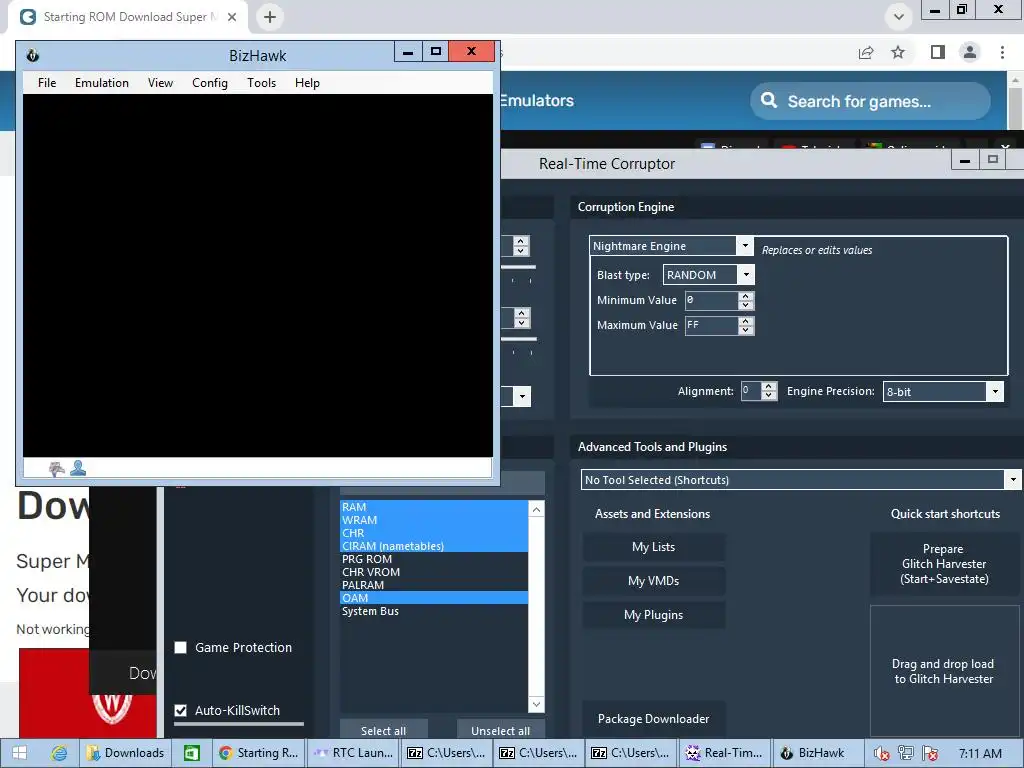The width and height of the screenshot is (1024, 768).
Task: Select the System Bus domain
Action: point(434,611)
